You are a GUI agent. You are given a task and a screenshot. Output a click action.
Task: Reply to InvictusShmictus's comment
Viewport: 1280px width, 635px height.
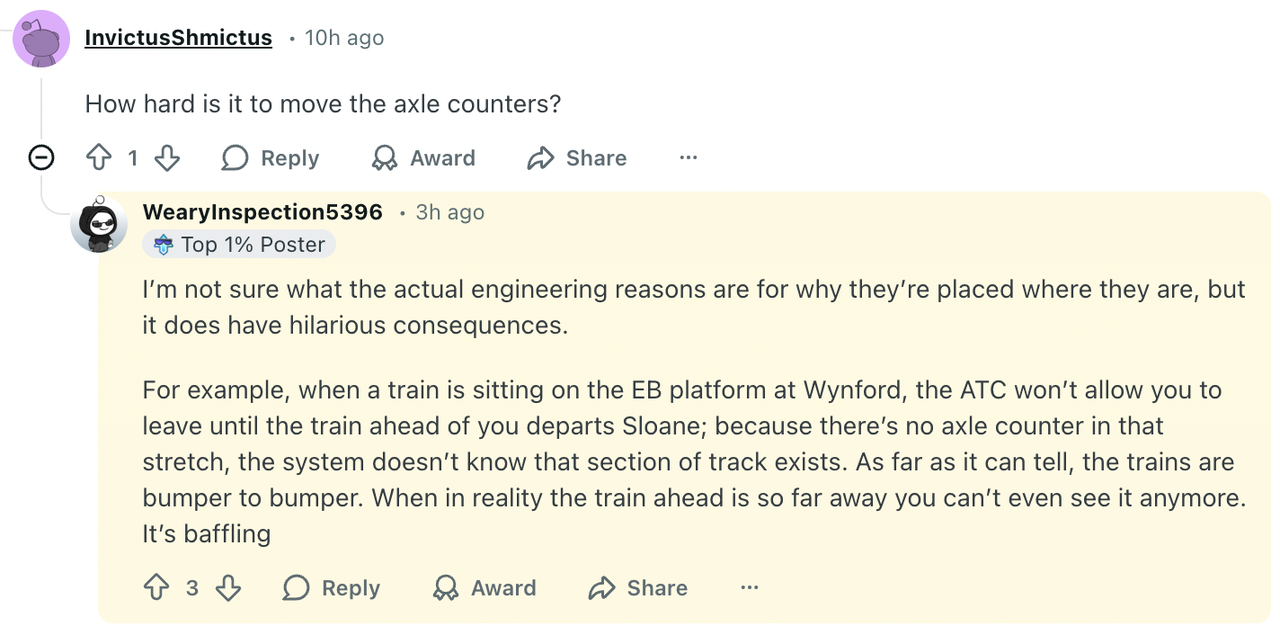coord(270,158)
